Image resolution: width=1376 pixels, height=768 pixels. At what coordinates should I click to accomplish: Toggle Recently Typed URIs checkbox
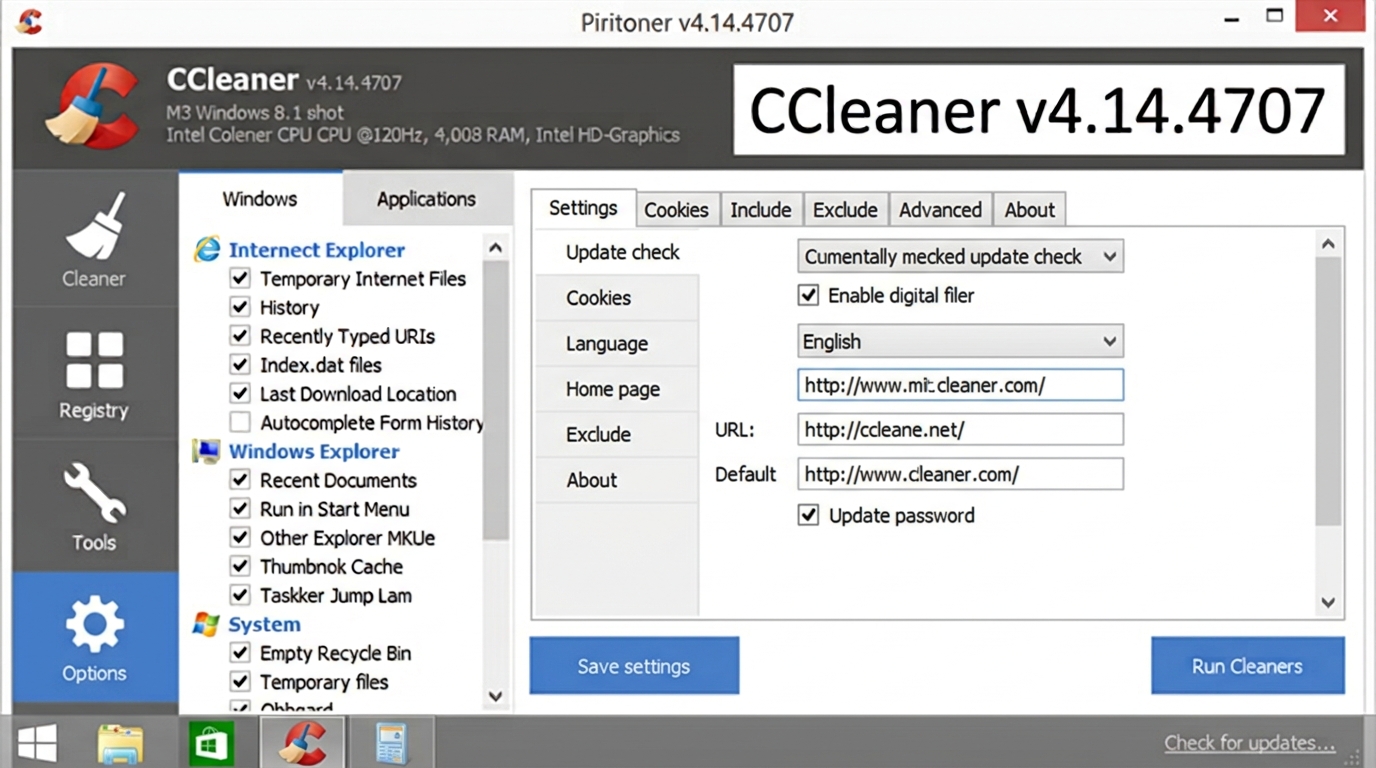tap(240, 336)
